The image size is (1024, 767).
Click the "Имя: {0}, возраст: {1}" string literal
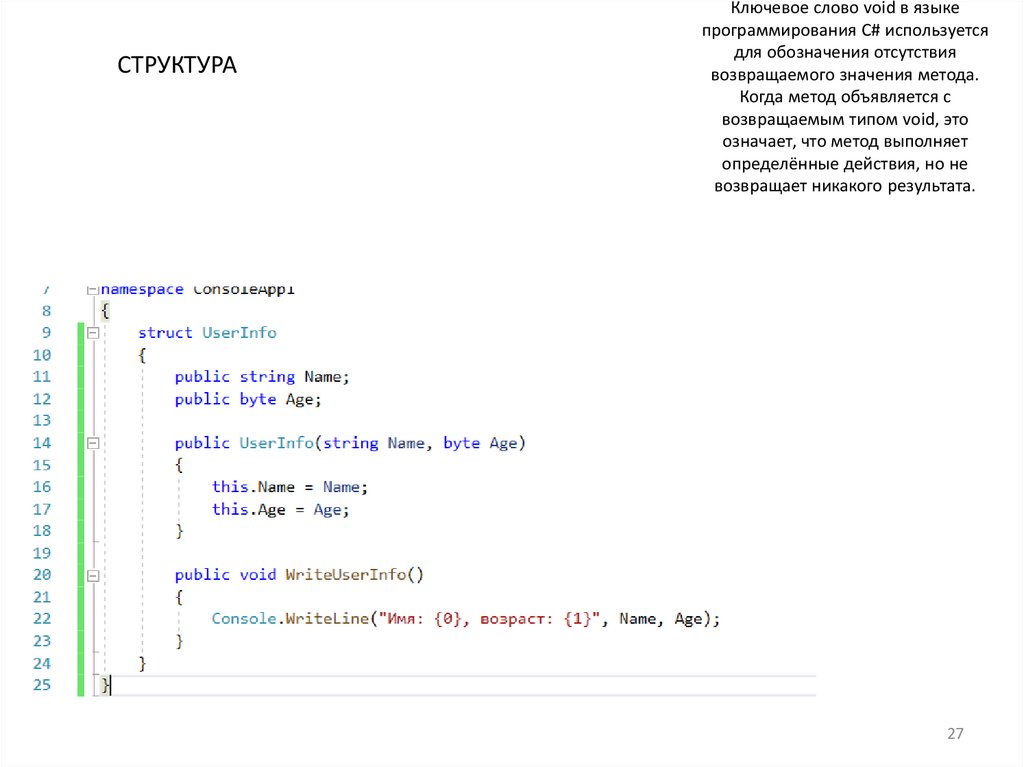(485, 619)
